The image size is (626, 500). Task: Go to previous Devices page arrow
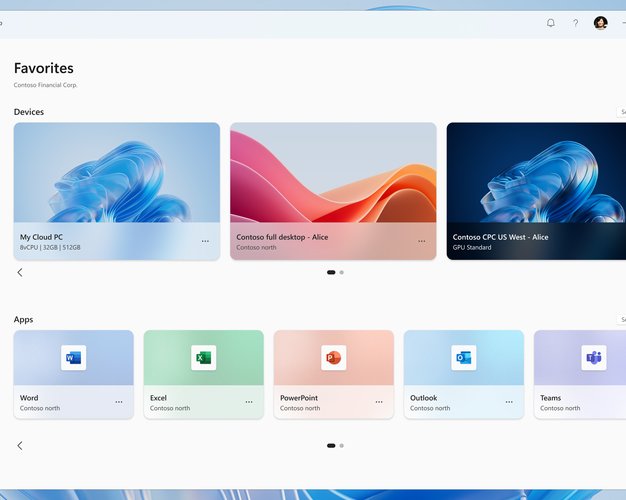20,272
